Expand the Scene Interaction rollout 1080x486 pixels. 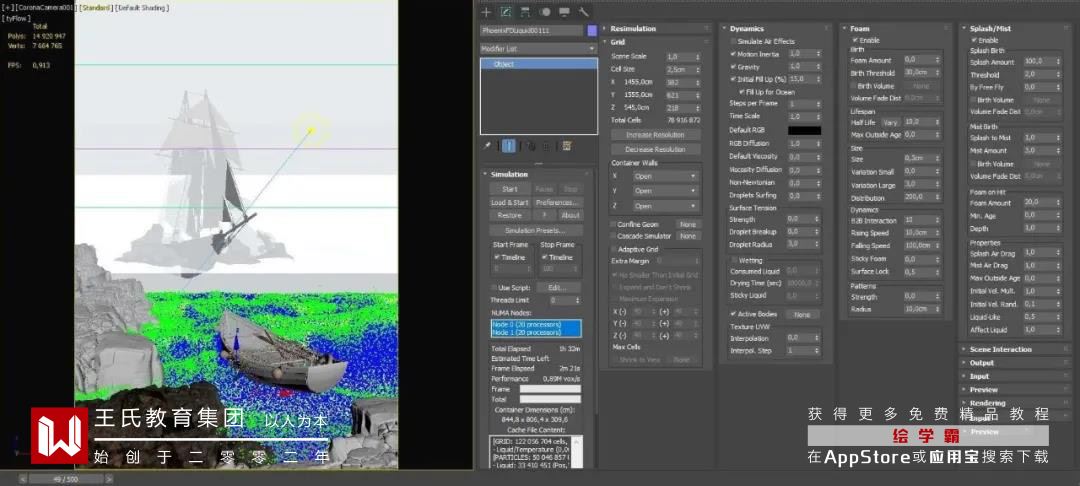click(x=1016, y=350)
